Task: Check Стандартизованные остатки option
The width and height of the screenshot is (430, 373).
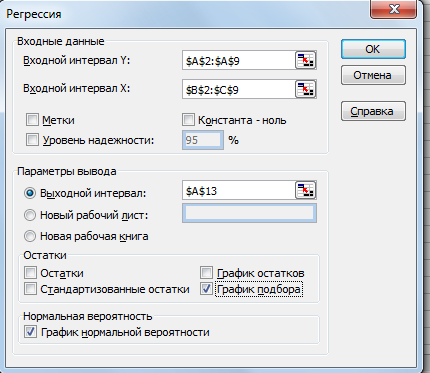Action: pos(30,289)
